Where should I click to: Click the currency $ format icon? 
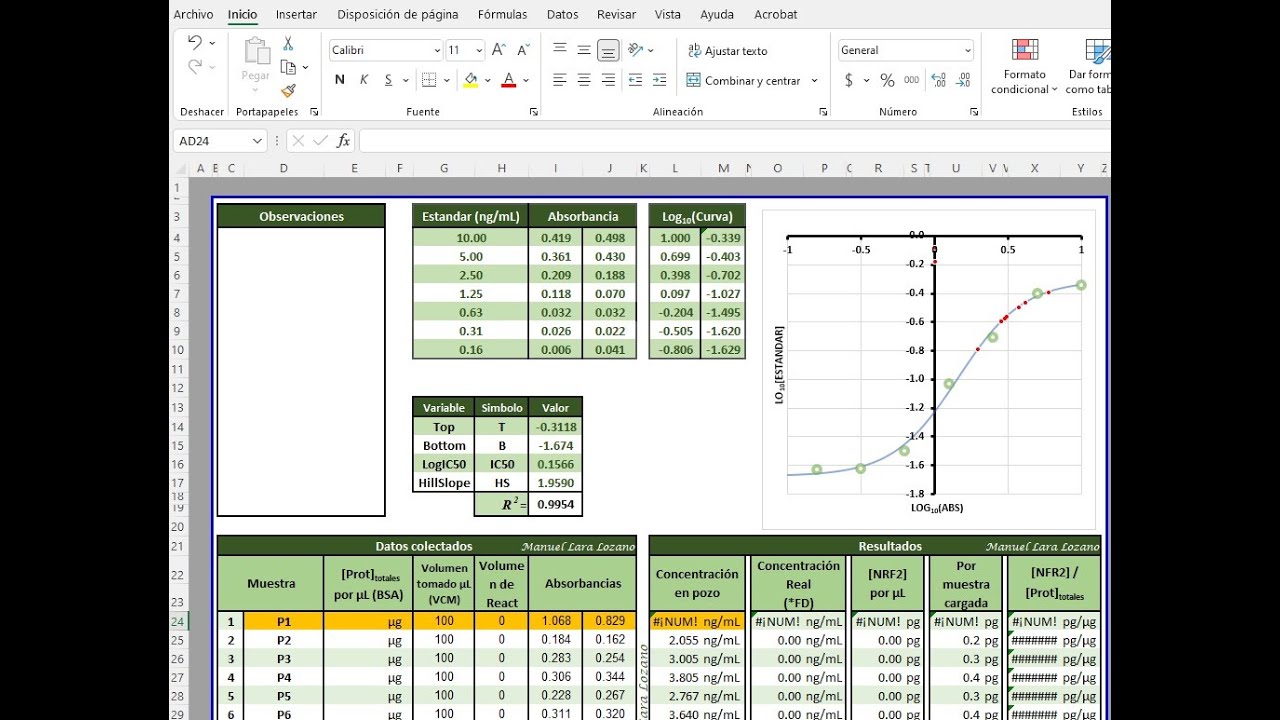point(849,80)
